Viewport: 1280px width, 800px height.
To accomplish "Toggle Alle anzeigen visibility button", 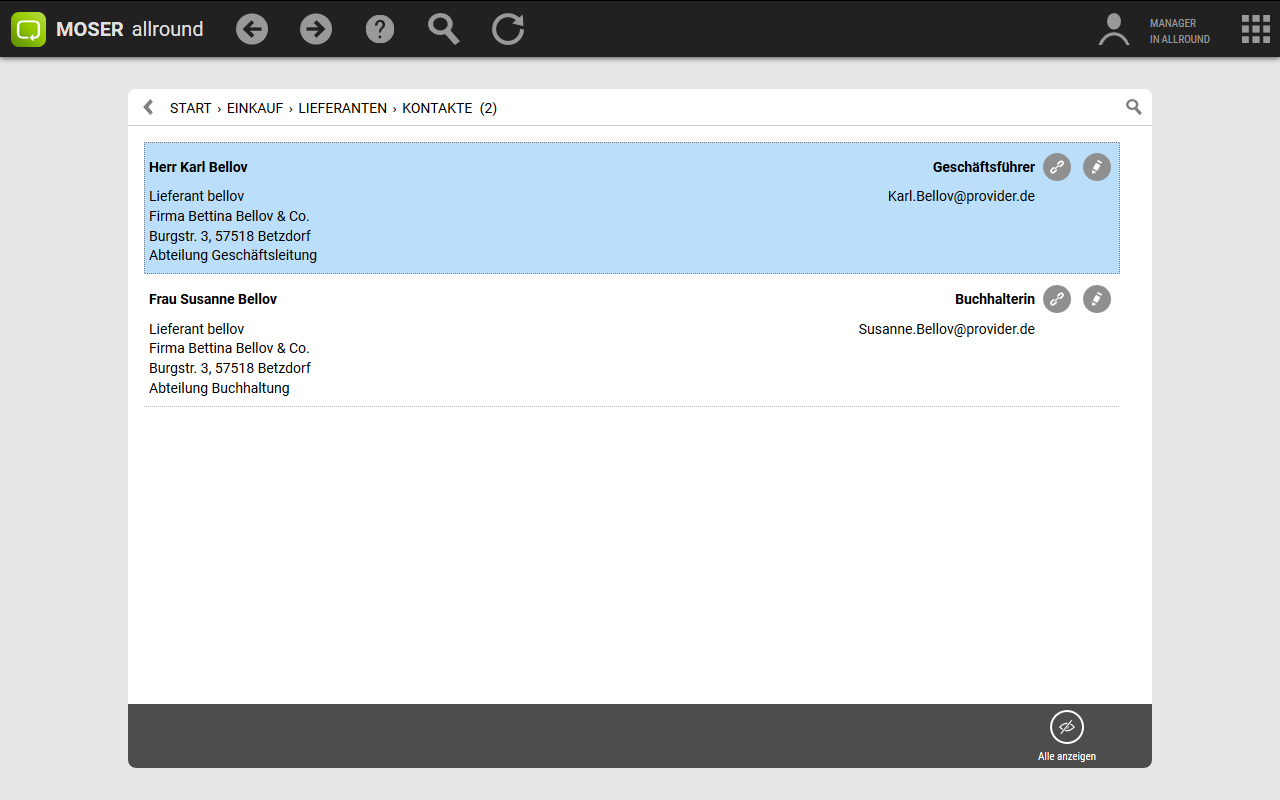I will [x=1067, y=727].
